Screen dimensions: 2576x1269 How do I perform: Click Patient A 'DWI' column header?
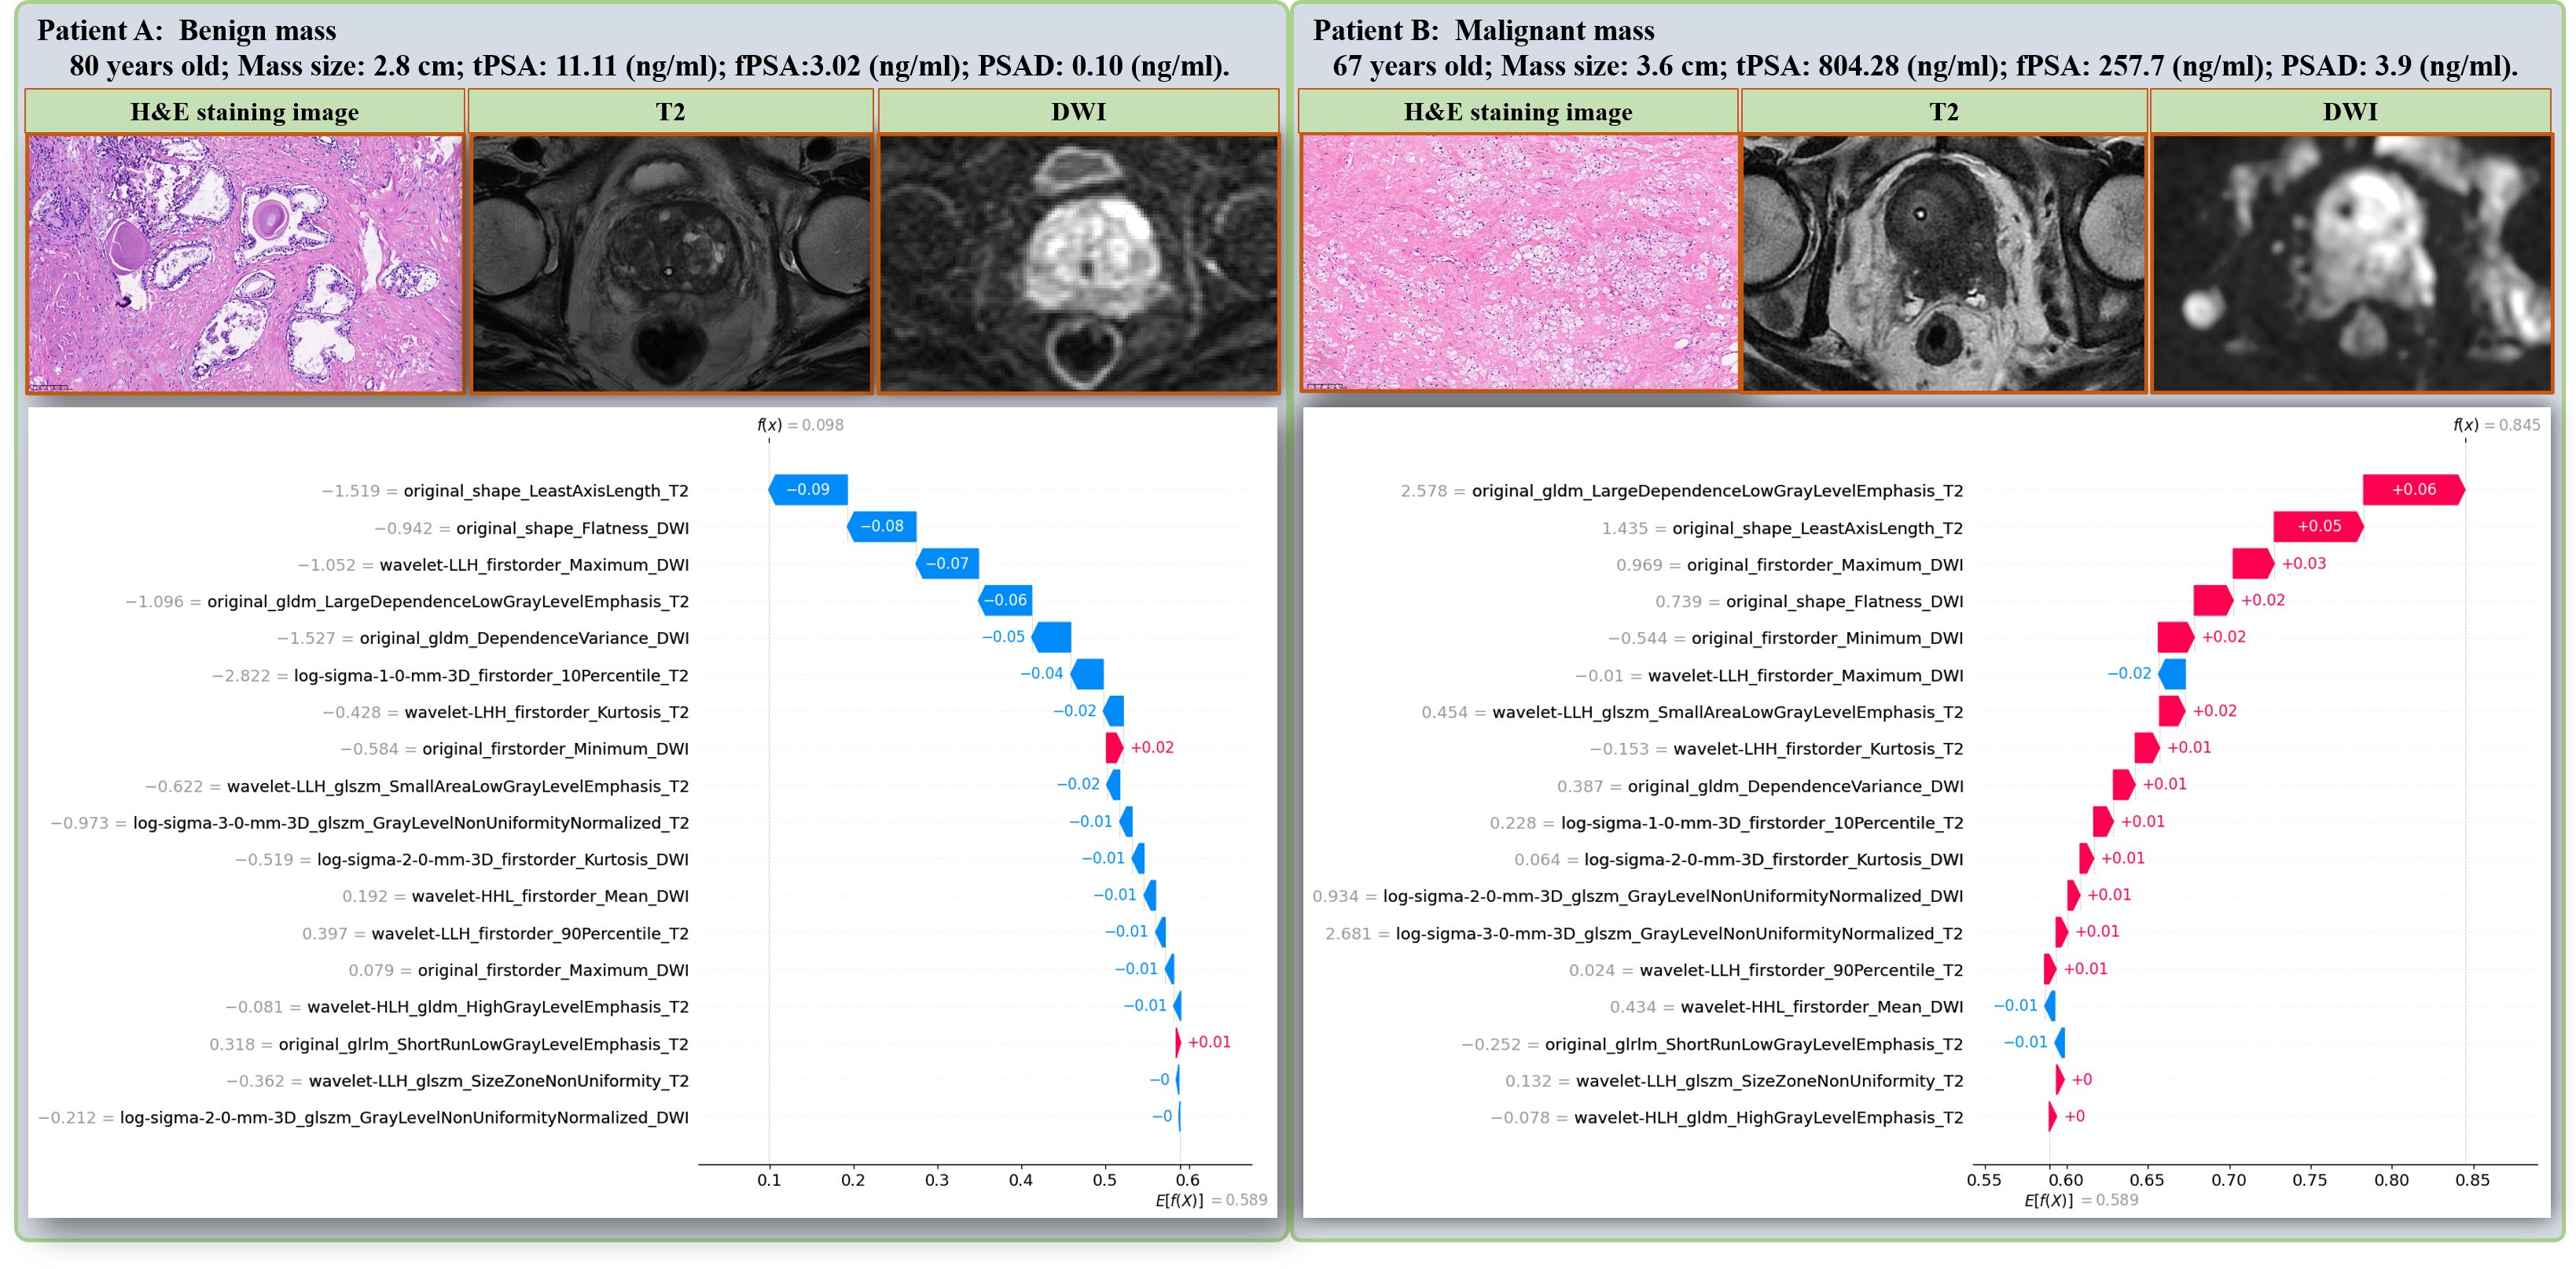coord(1078,111)
